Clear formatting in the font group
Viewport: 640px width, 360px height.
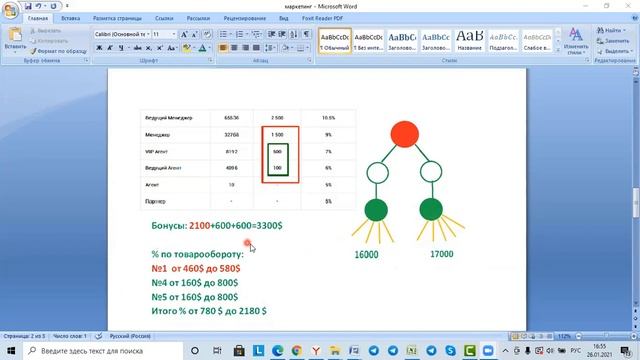pyautogui.click(x=207, y=34)
